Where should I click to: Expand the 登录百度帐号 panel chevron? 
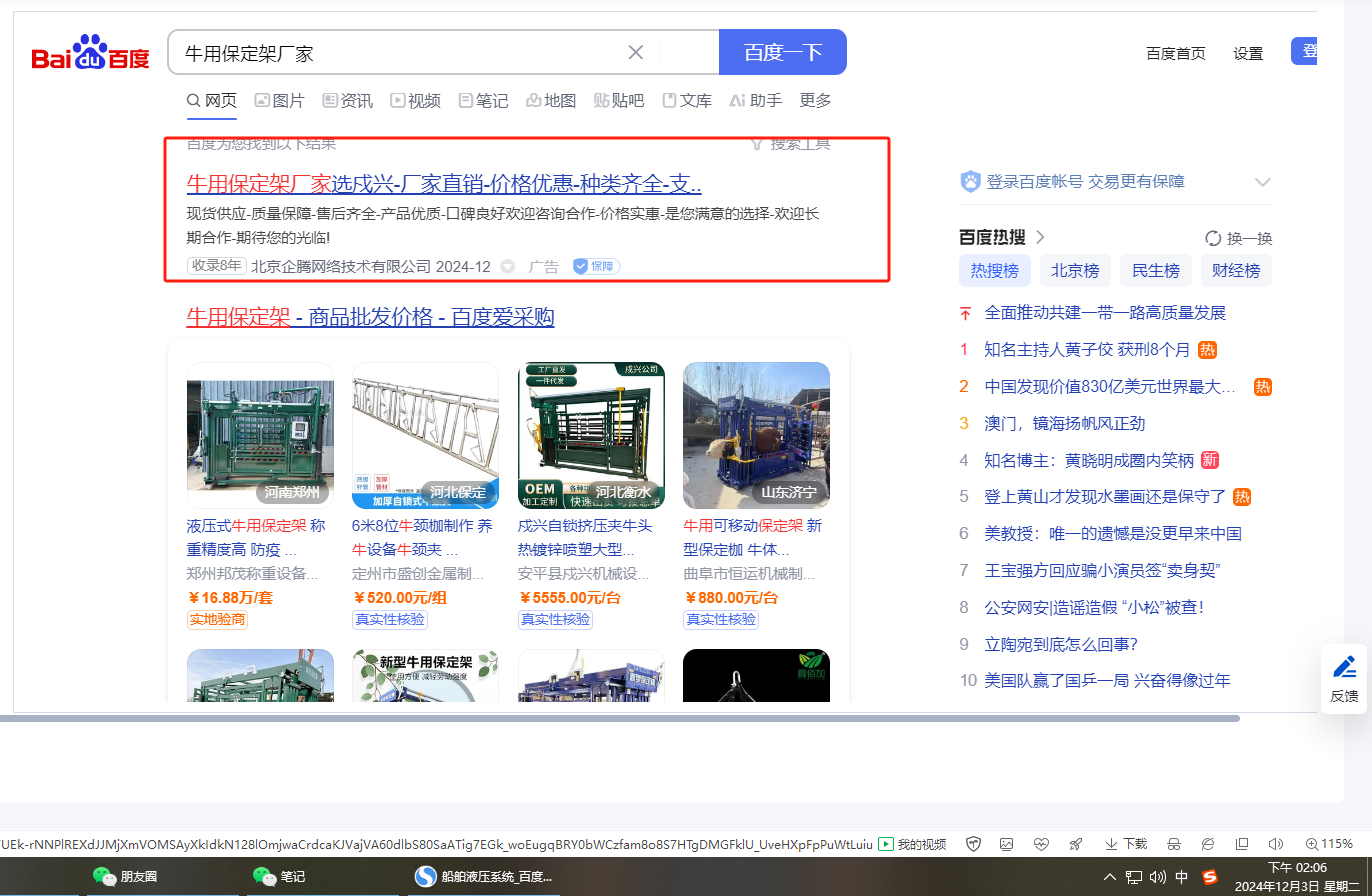[x=1263, y=182]
